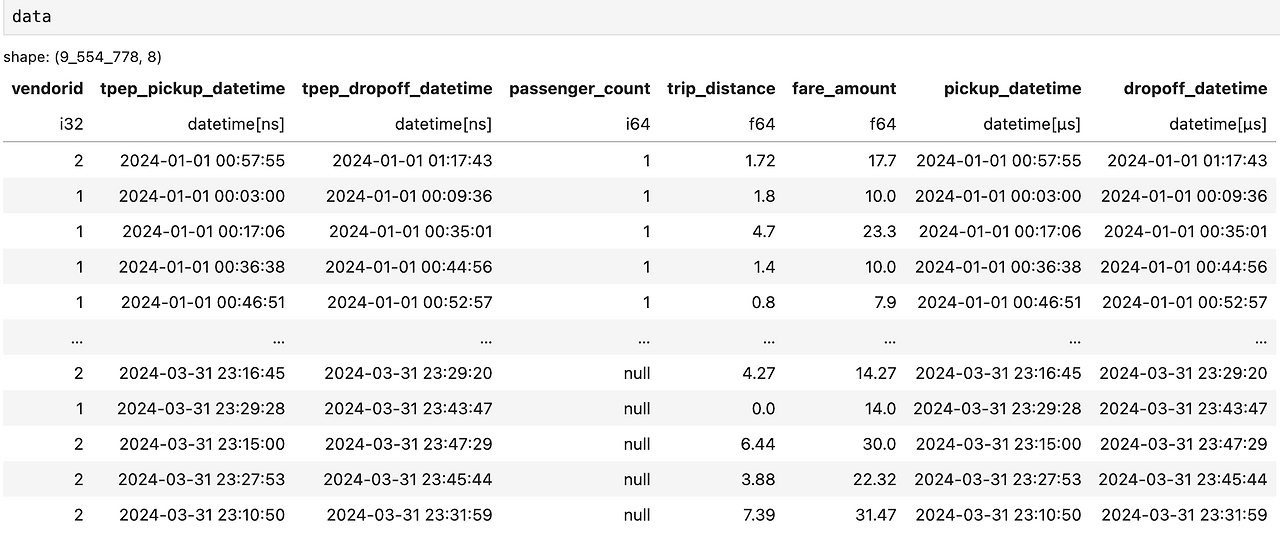Click the pickup_datetime column header on the right
This screenshot has width=1280, height=544.
click(1012, 89)
